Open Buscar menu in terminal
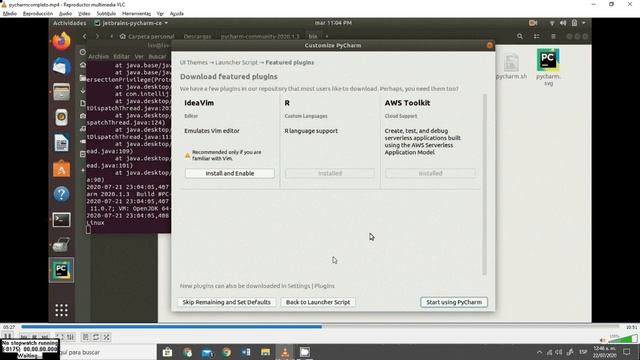The width and height of the screenshot is (640, 360). click(x=157, y=56)
